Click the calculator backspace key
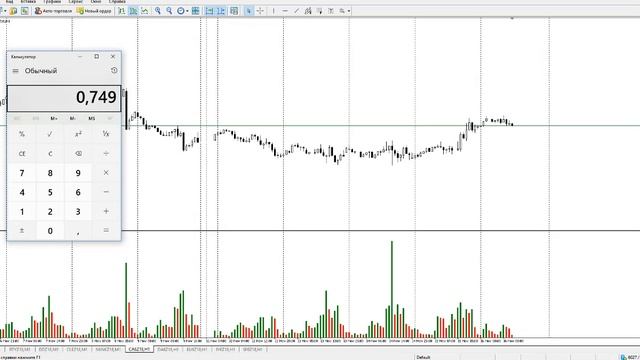Viewport: 640px width, 360px height. point(78,153)
